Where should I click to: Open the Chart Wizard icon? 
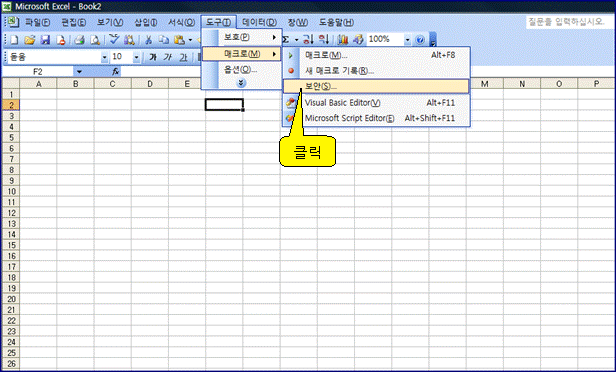(x=343, y=39)
